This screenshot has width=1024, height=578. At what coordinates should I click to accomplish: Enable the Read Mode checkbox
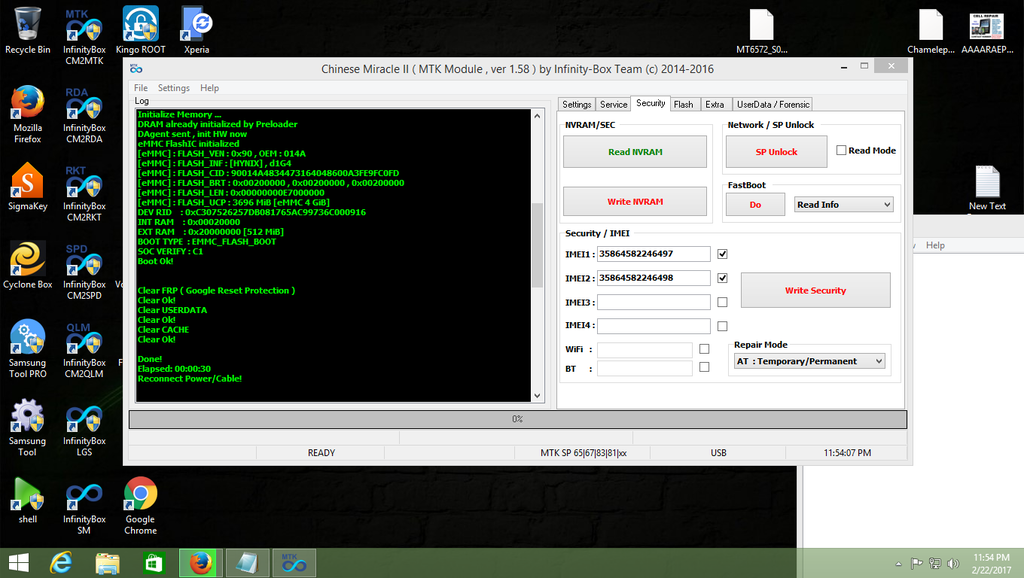[x=841, y=151]
